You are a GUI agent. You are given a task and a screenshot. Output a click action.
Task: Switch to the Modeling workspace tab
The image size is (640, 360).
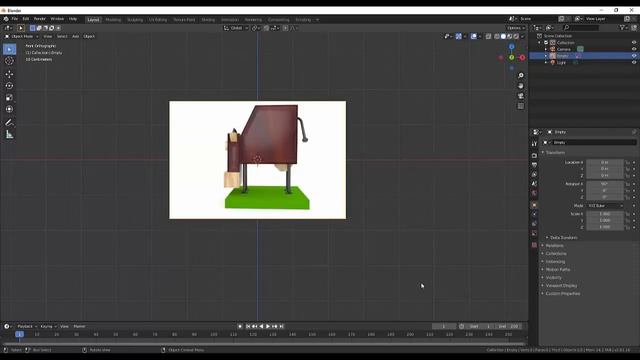(x=113, y=20)
